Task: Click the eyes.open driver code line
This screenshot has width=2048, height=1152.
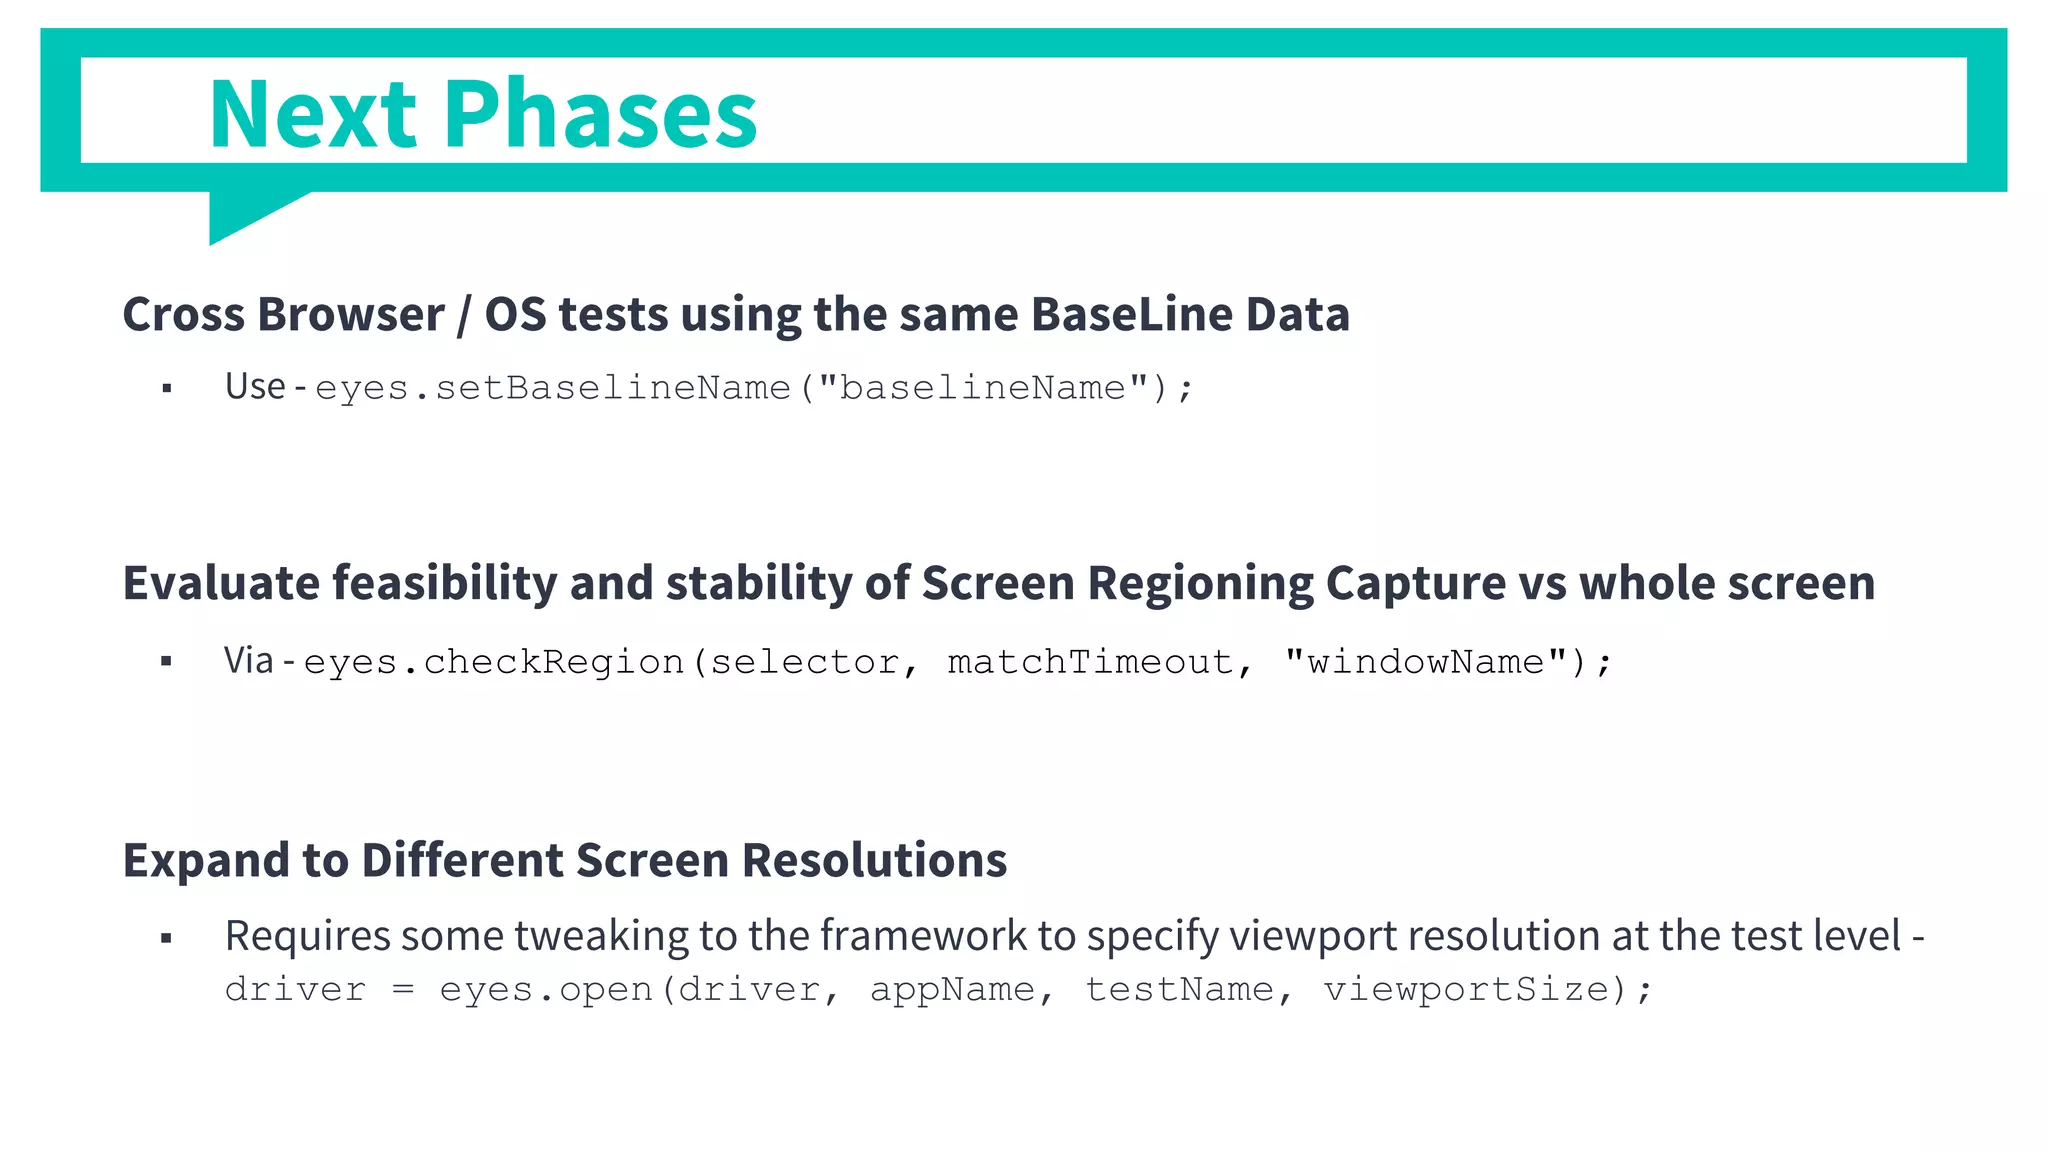Action: click(x=938, y=990)
